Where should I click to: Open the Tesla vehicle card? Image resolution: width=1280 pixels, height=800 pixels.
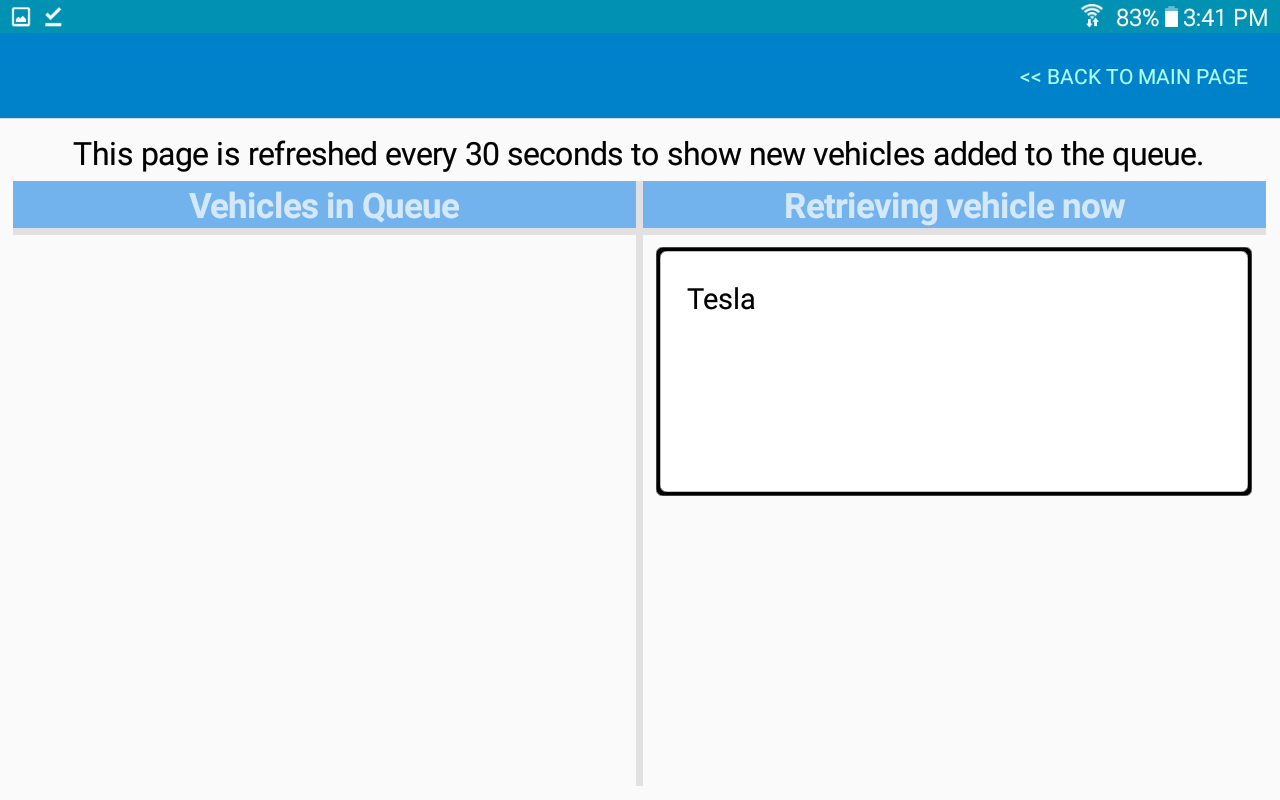(954, 371)
